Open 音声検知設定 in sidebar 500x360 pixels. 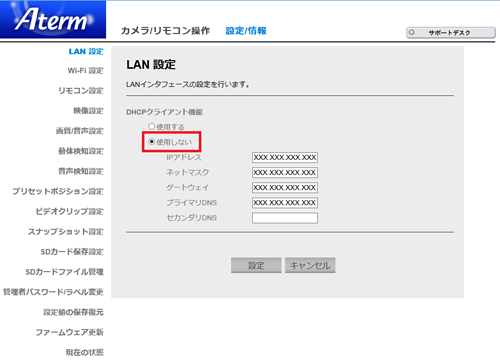[x=81, y=171]
